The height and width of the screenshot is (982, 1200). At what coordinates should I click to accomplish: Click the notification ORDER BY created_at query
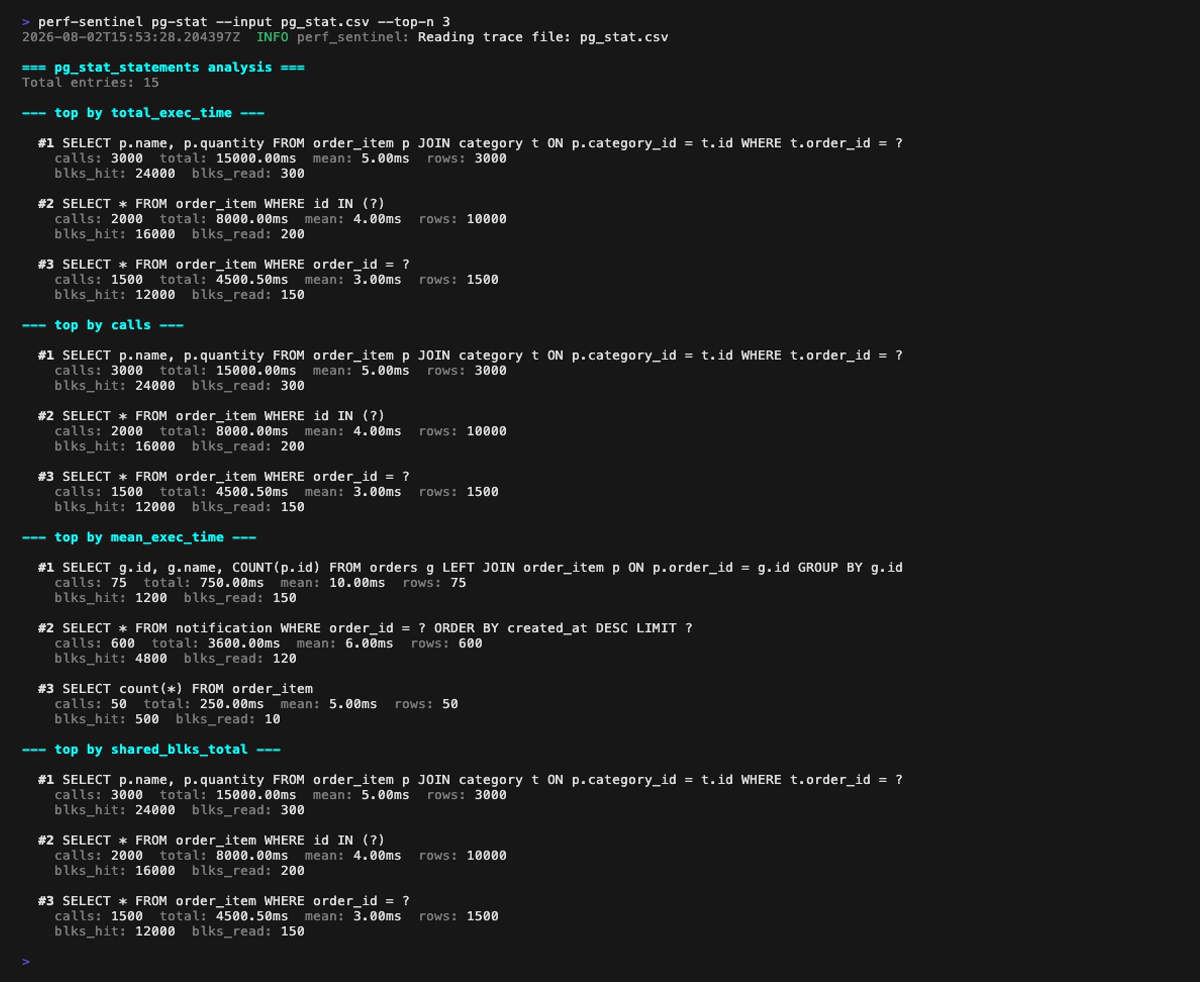[365, 628]
